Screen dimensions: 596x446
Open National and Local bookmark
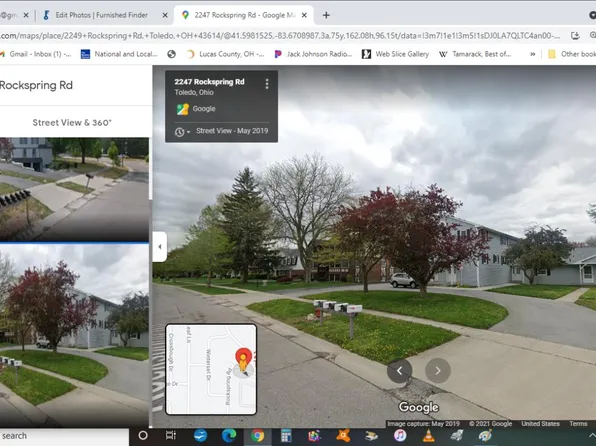pos(119,54)
